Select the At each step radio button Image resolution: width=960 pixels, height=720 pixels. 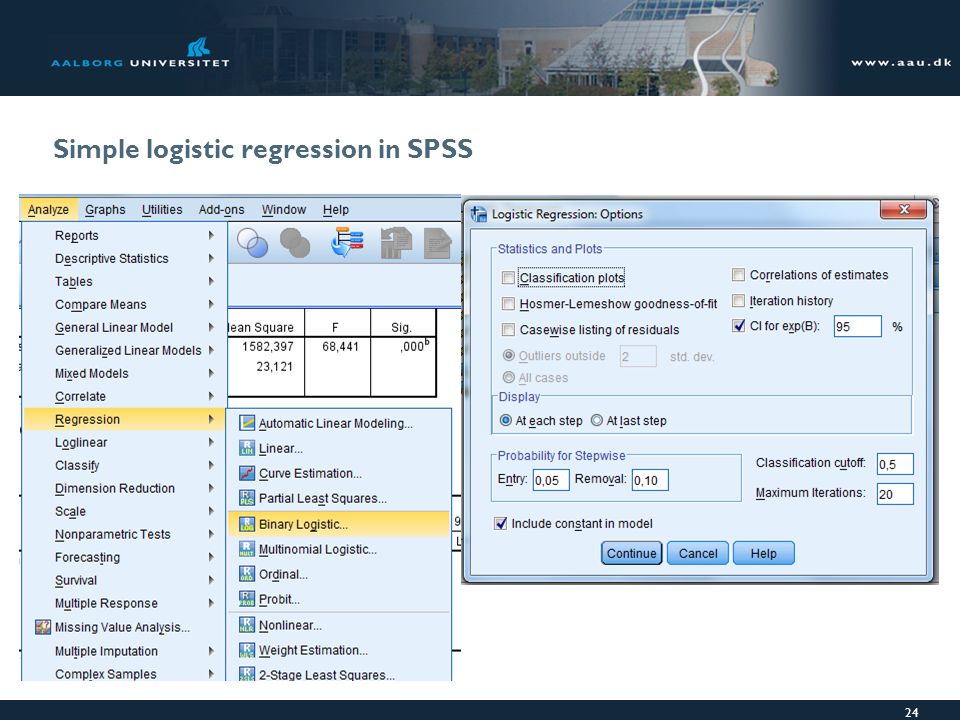pos(506,421)
